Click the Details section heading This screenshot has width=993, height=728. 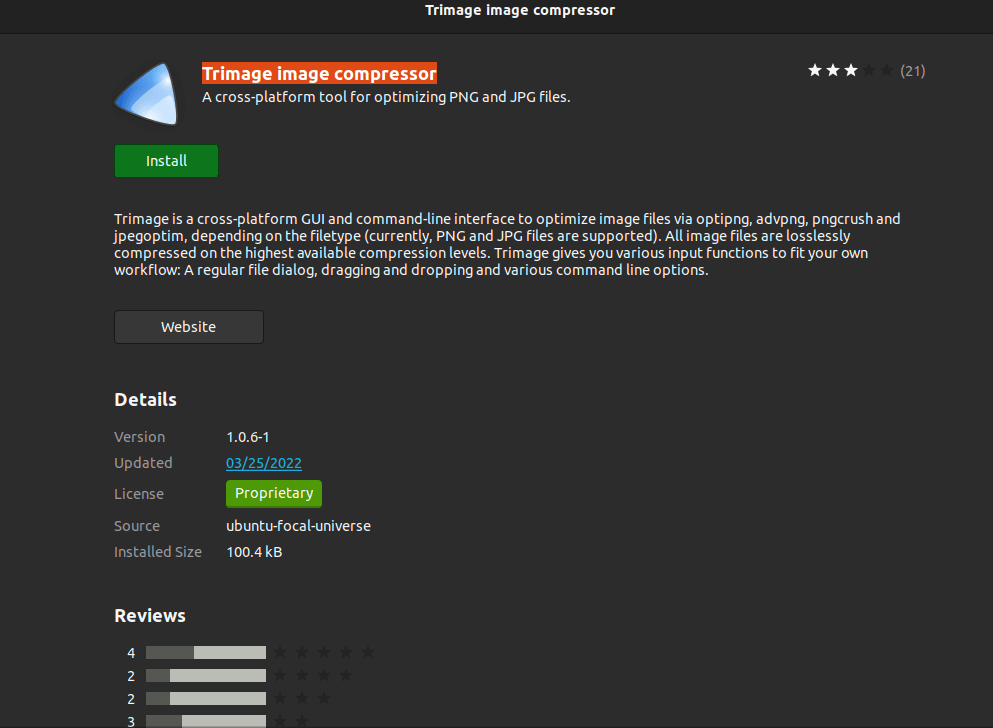point(146,399)
